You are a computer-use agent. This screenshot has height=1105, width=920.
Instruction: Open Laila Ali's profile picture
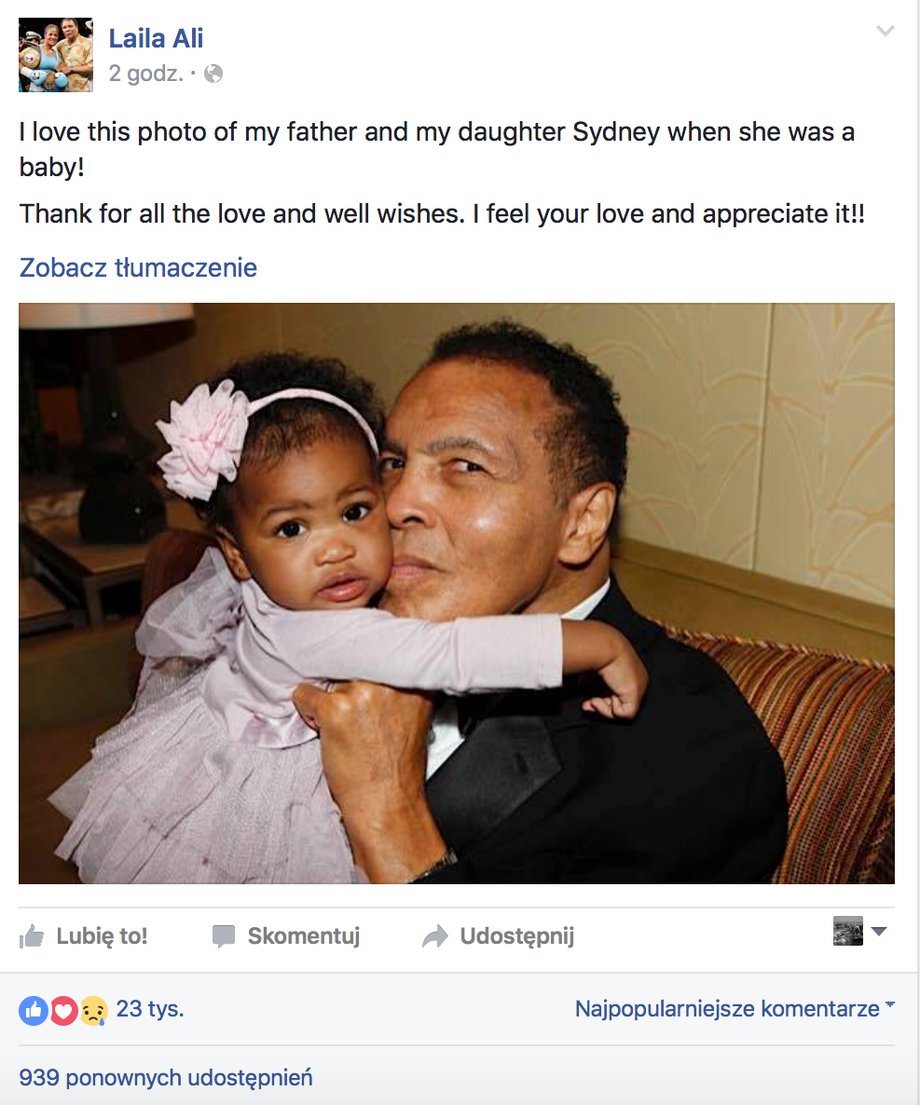pyautogui.click(x=56, y=55)
